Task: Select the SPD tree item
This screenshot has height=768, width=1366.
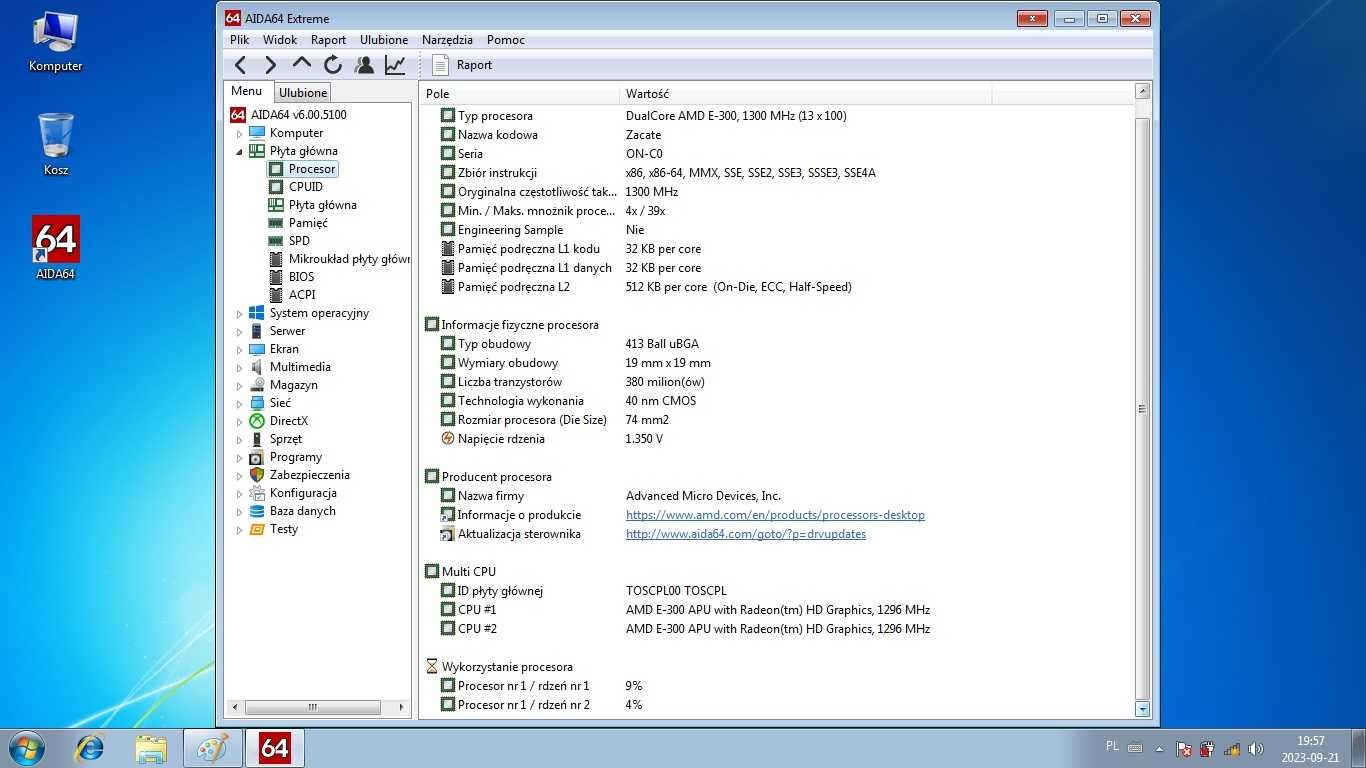Action: (299, 241)
